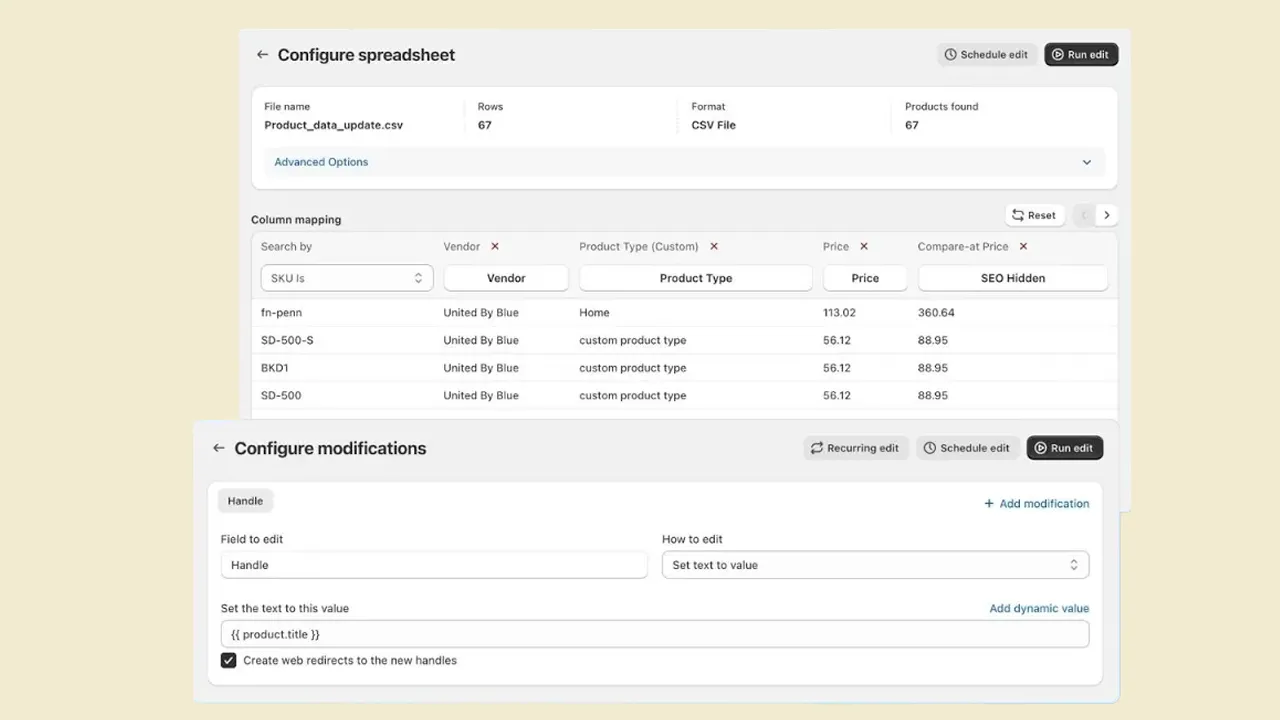Screen dimensions: 1280x720
Task: Select the SD-500-S SKU cell
Action: click(x=287, y=340)
